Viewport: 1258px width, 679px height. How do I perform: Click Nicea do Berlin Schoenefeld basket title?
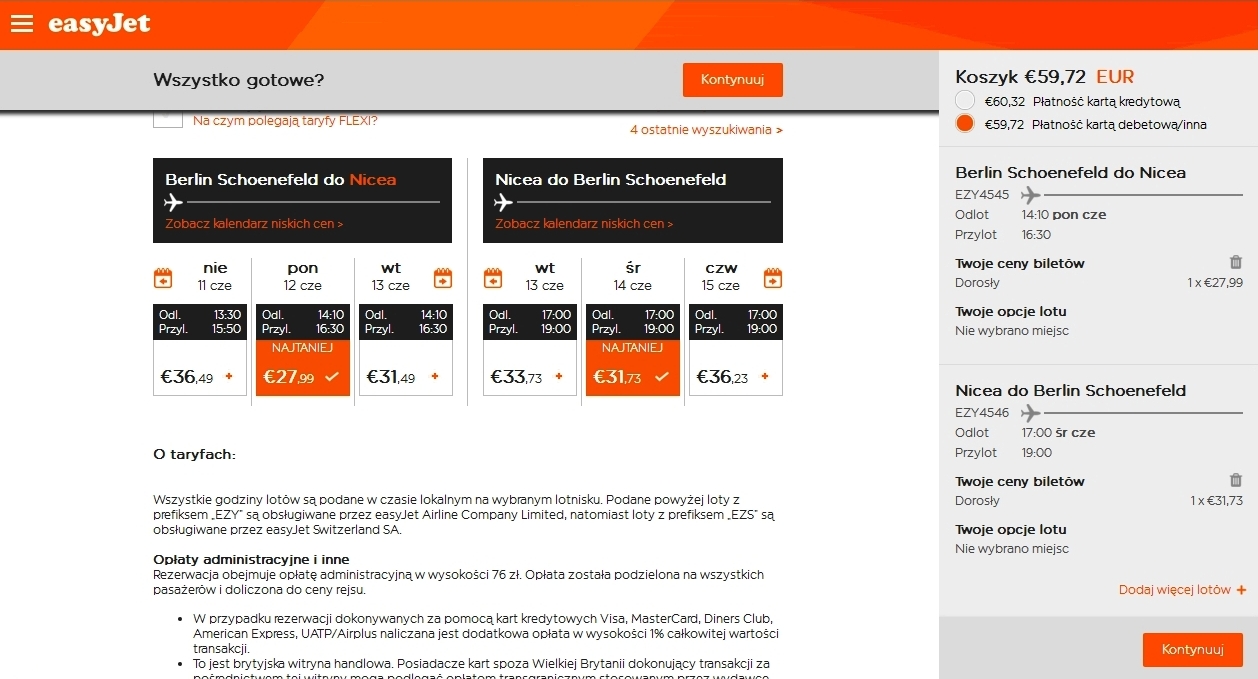coord(1070,391)
